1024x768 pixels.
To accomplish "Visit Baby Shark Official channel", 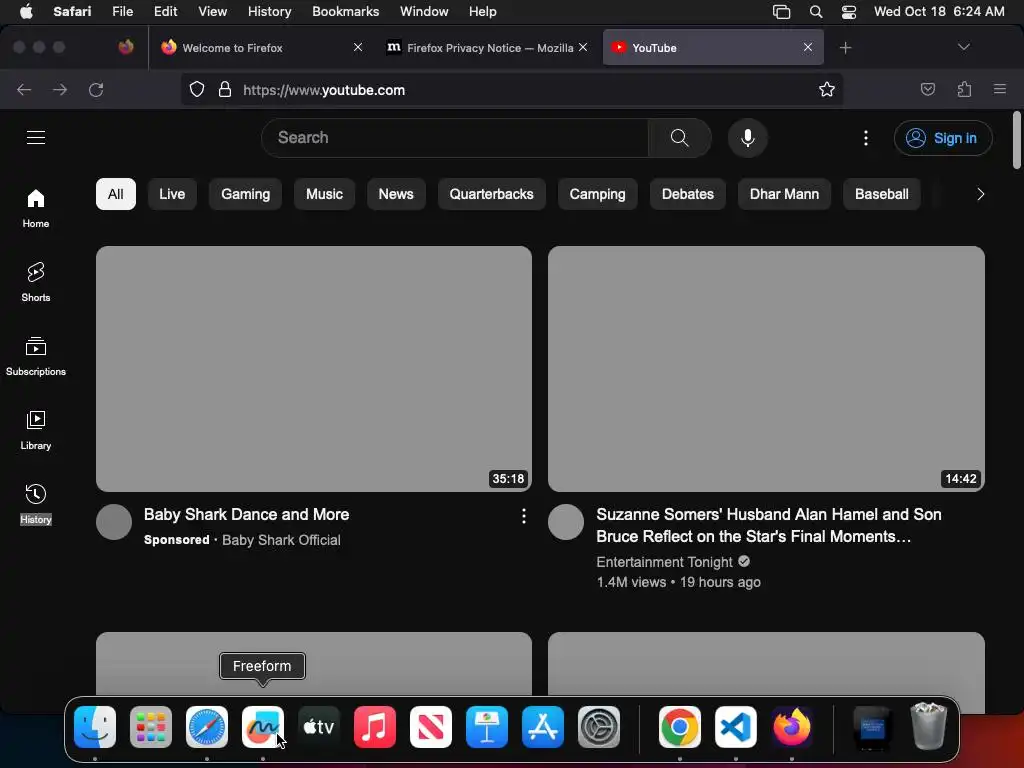I will point(281,540).
